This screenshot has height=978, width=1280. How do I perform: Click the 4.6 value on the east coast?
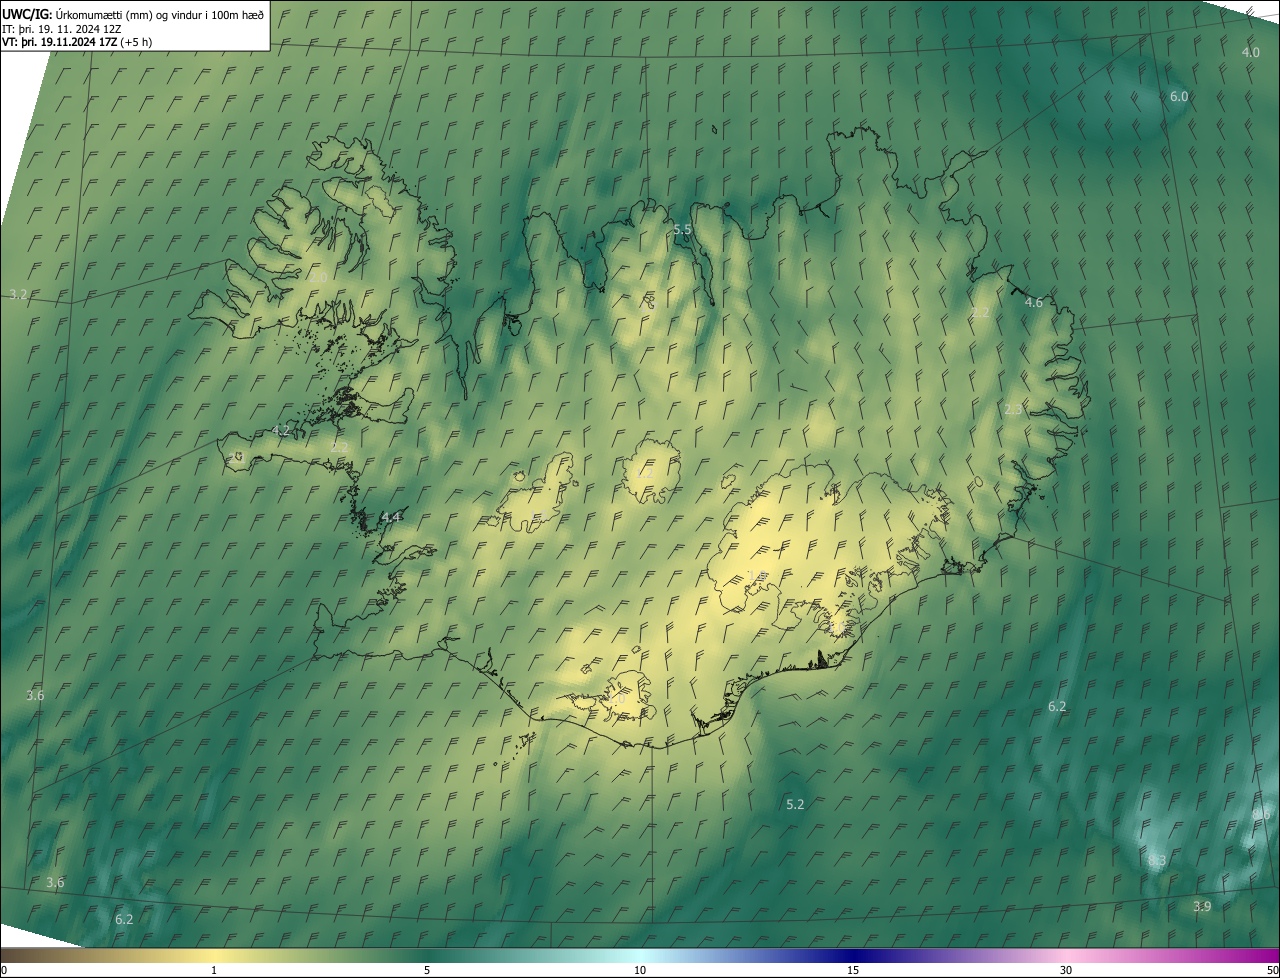(x=1034, y=302)
